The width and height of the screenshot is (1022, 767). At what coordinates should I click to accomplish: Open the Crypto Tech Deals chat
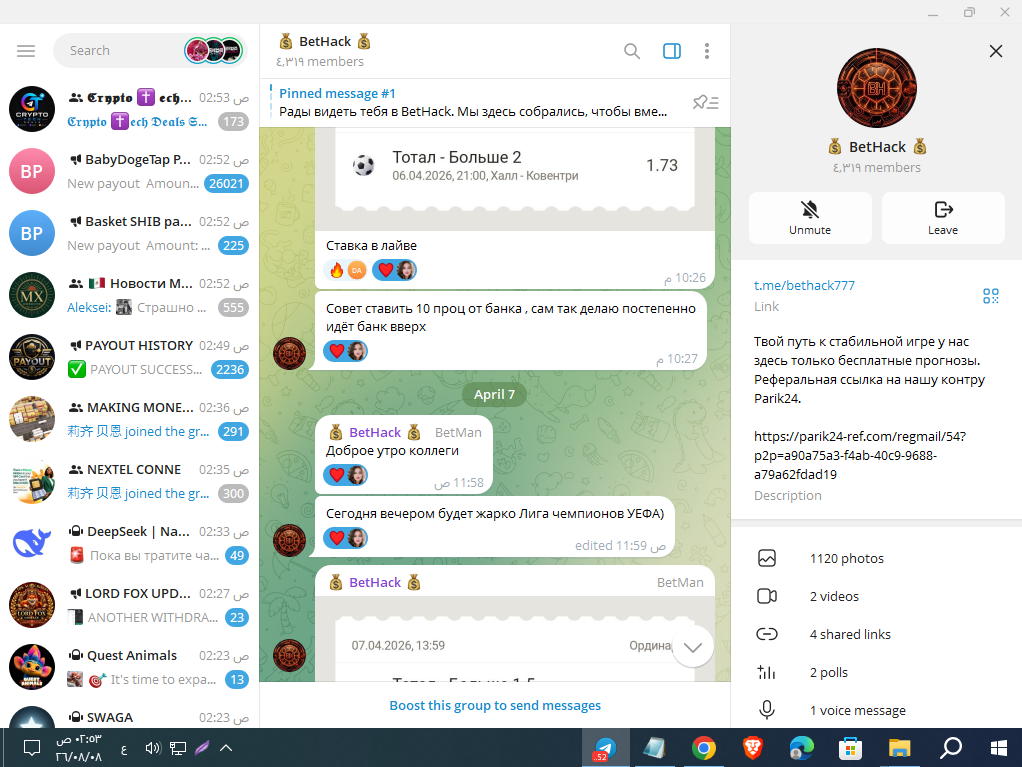tap(129, 109)
